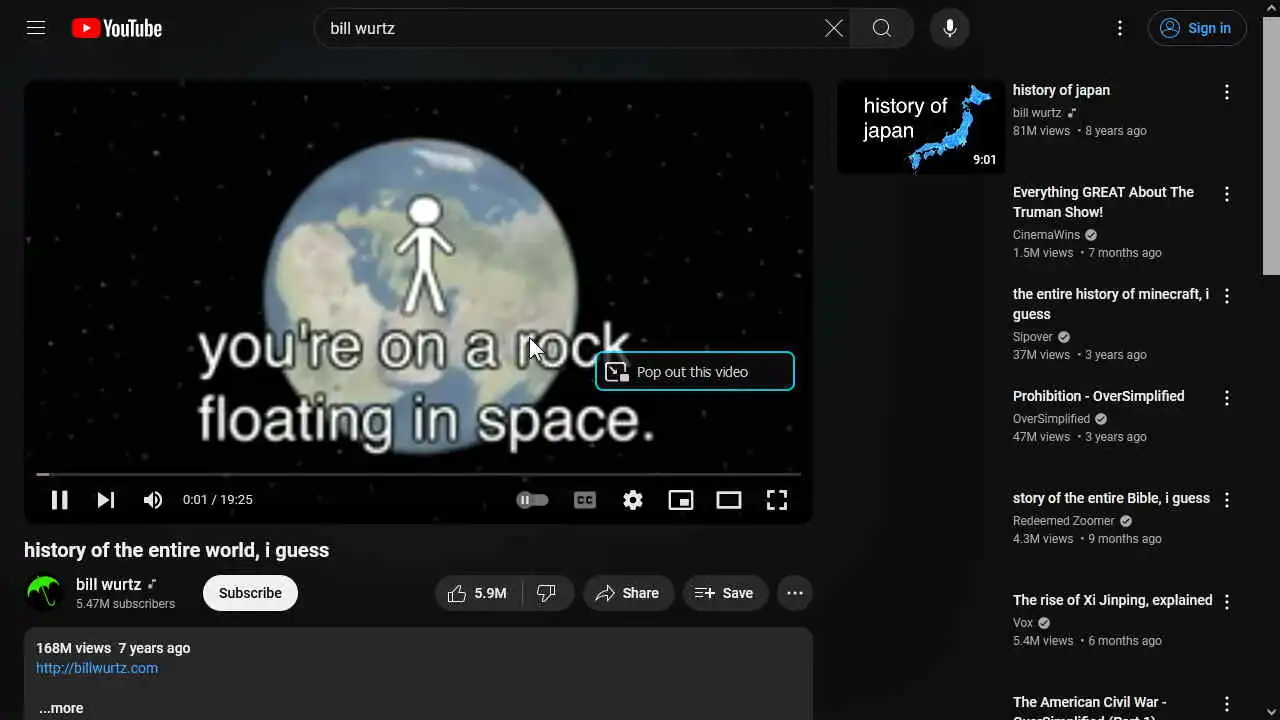Click the 168M views 7 years ago text
Viewport: 1280px width, 720px height.
pyautogui.click(x=113, y=648)
